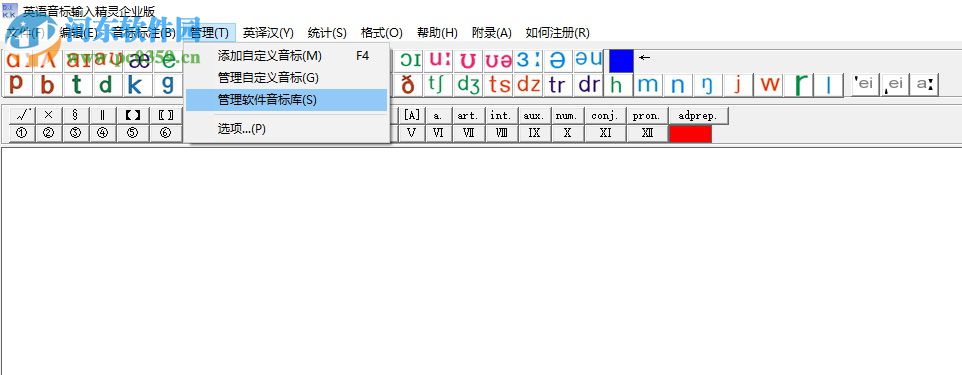Viewport: 962px width, 375px height.
Task: Insert the green phonetic symbol t
Action: (77, 84)
